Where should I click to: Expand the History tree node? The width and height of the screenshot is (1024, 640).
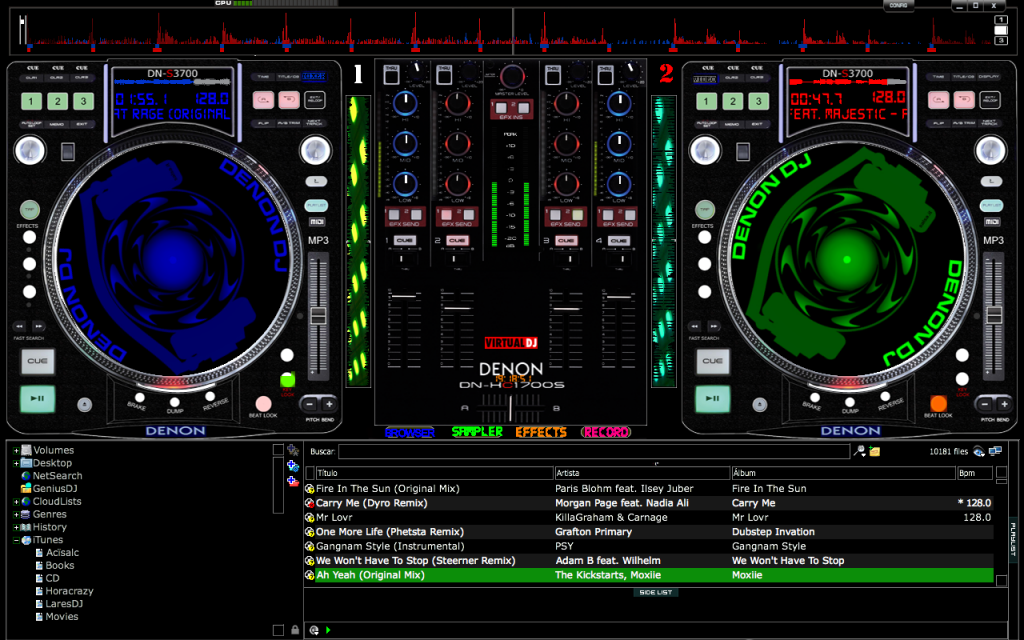coord(16,527)
